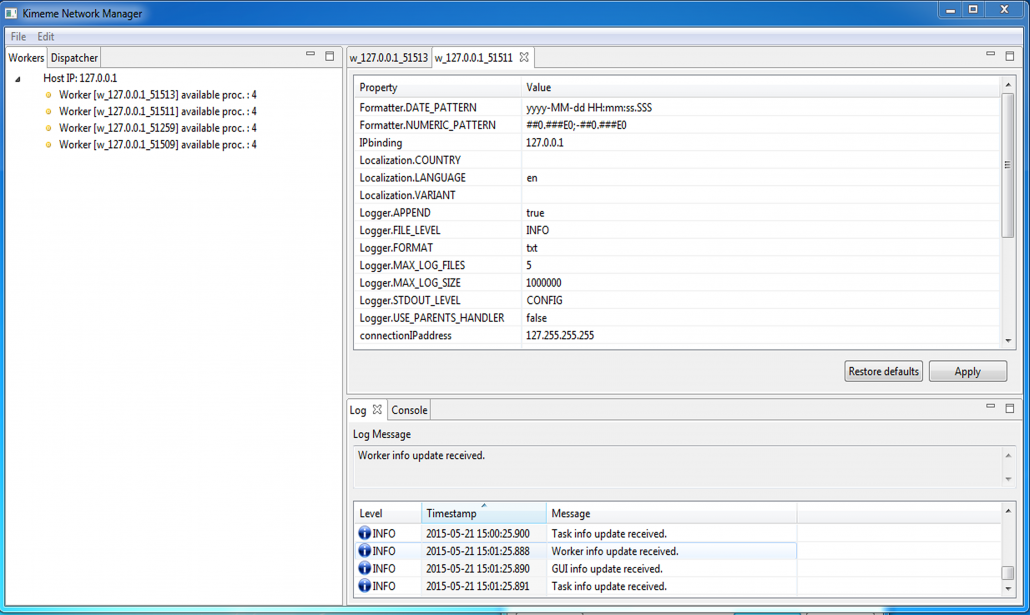The image size is (1030, 615).
Task: Switch to the Workers tab
Action: [26, 58]
